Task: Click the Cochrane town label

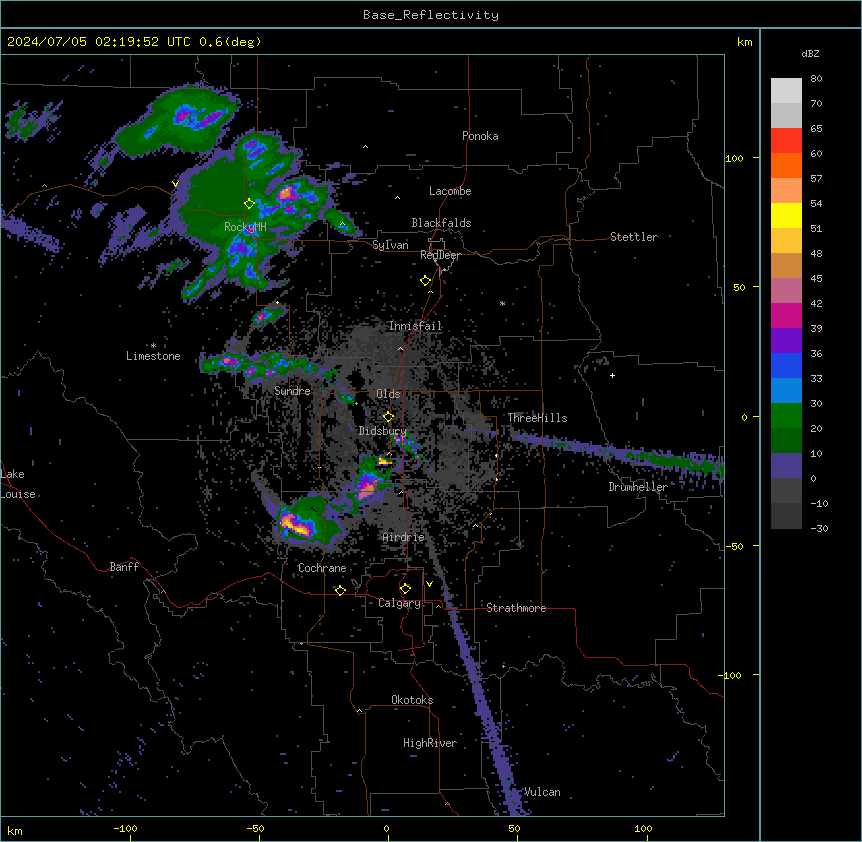Action: 322,568
